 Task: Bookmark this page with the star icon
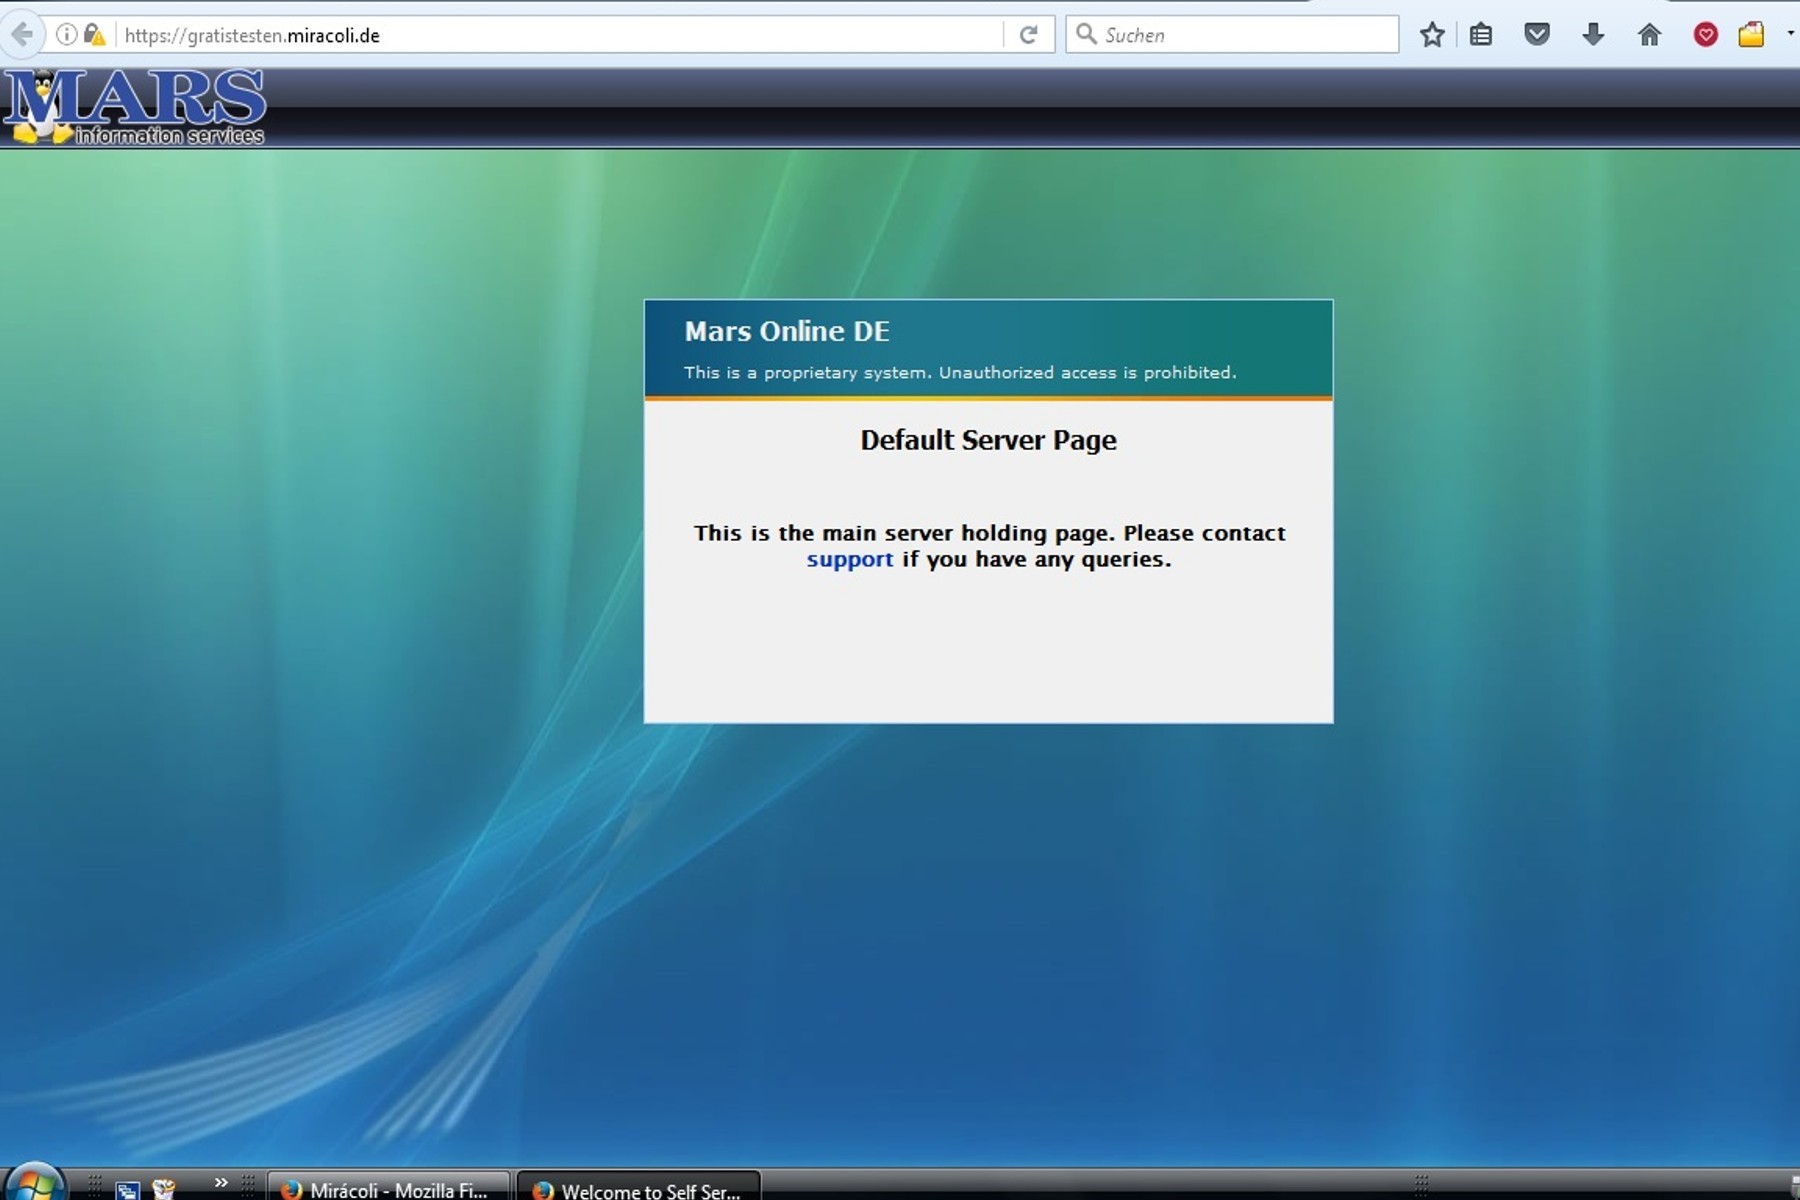(x=1432, y=35)
